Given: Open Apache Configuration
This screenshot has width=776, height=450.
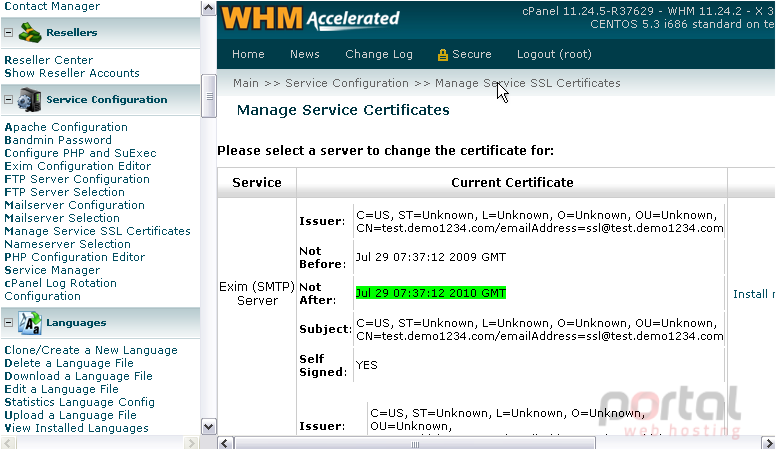Looking at the screenshot, I should coord(66,127).
